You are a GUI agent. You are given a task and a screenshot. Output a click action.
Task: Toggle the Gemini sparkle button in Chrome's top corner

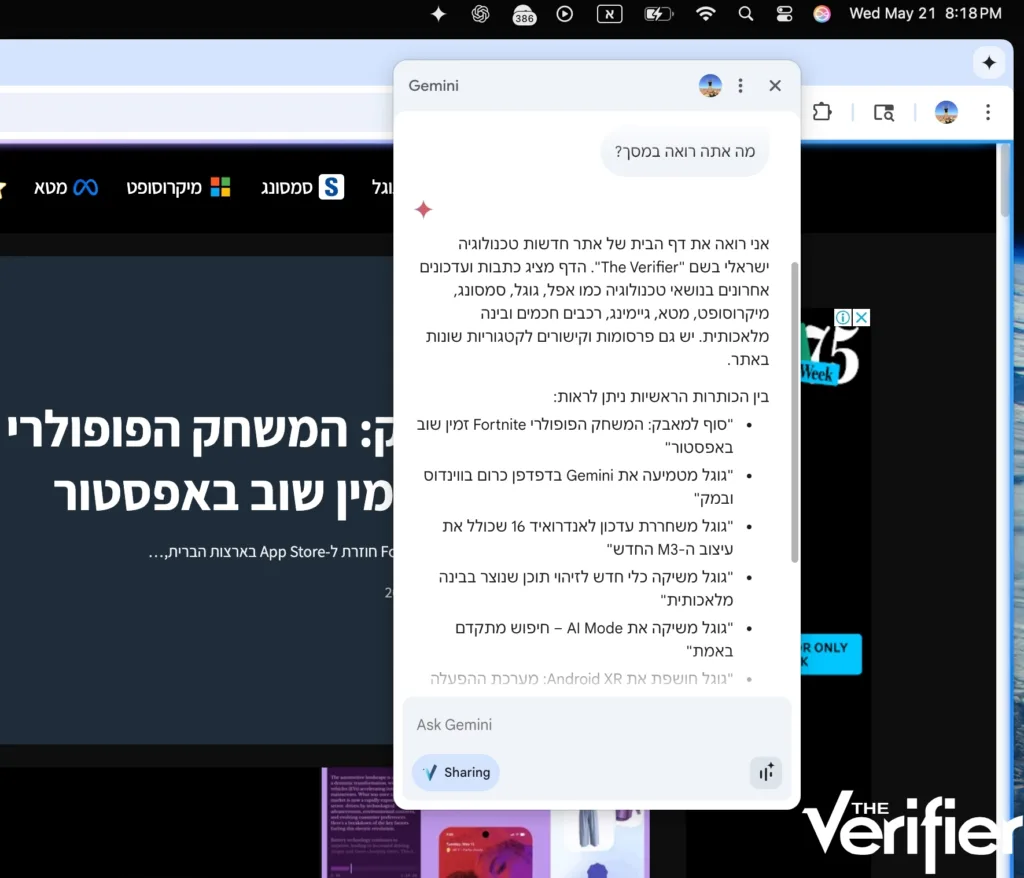[989, 63]
